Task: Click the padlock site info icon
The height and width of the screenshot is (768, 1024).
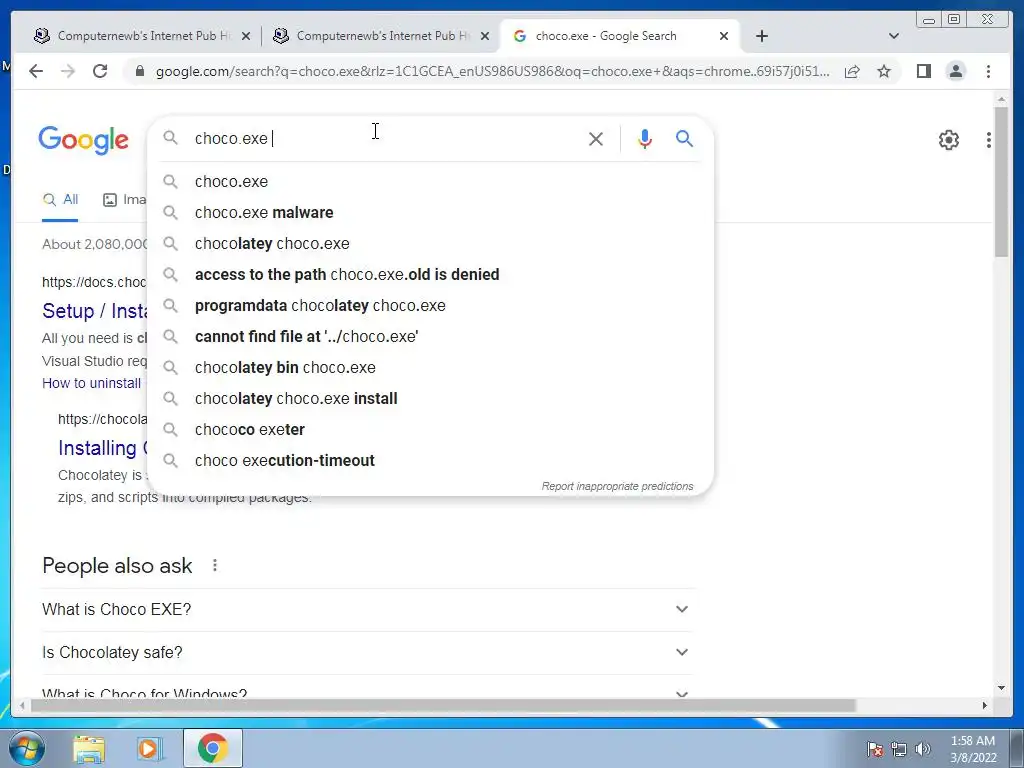Action: point(139,71)
